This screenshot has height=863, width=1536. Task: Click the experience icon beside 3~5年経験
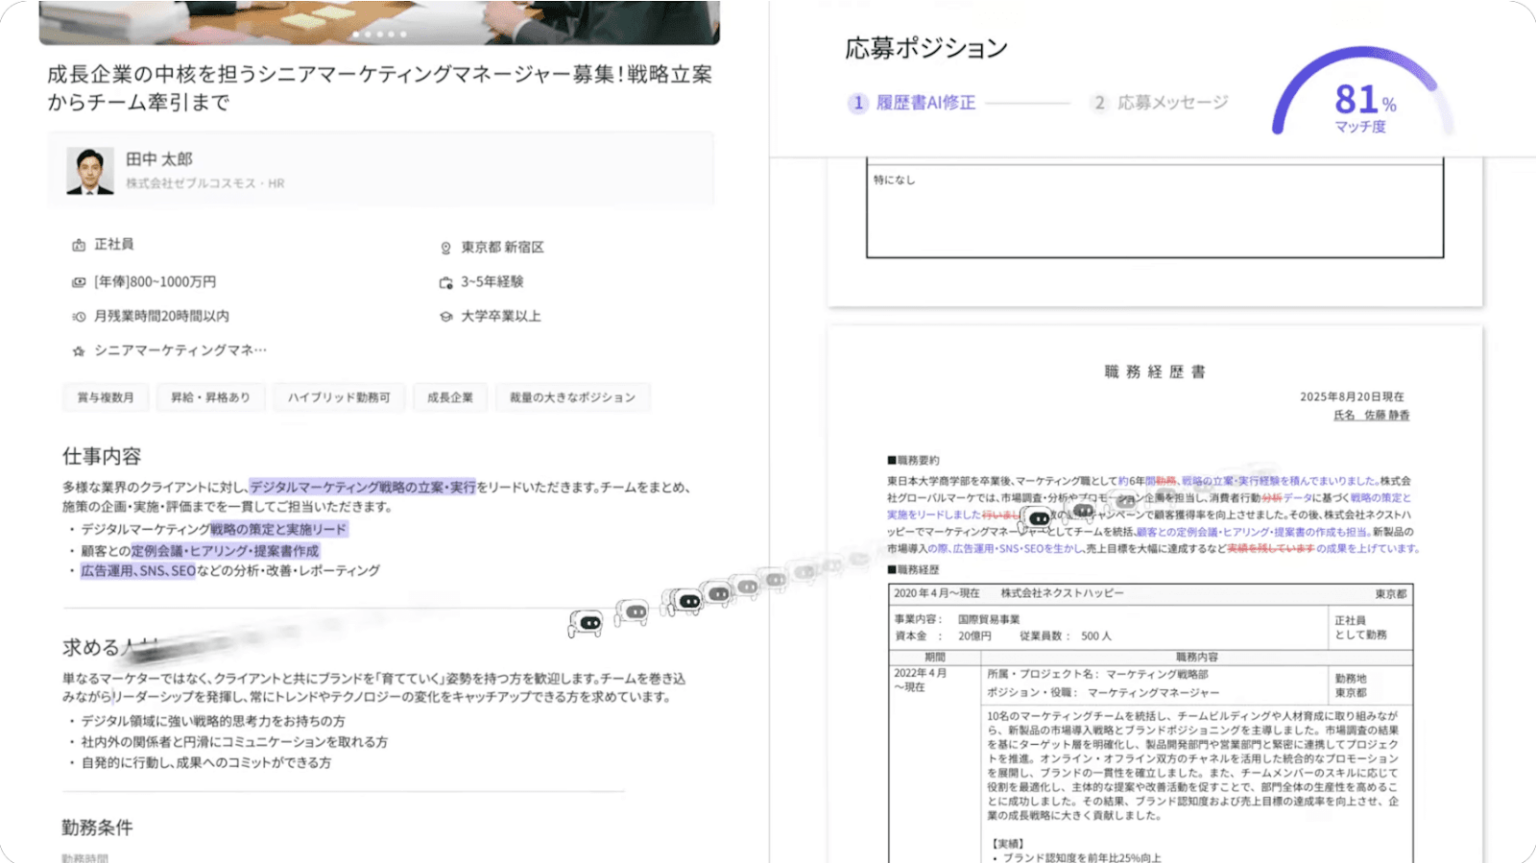(x=446, y=283)
